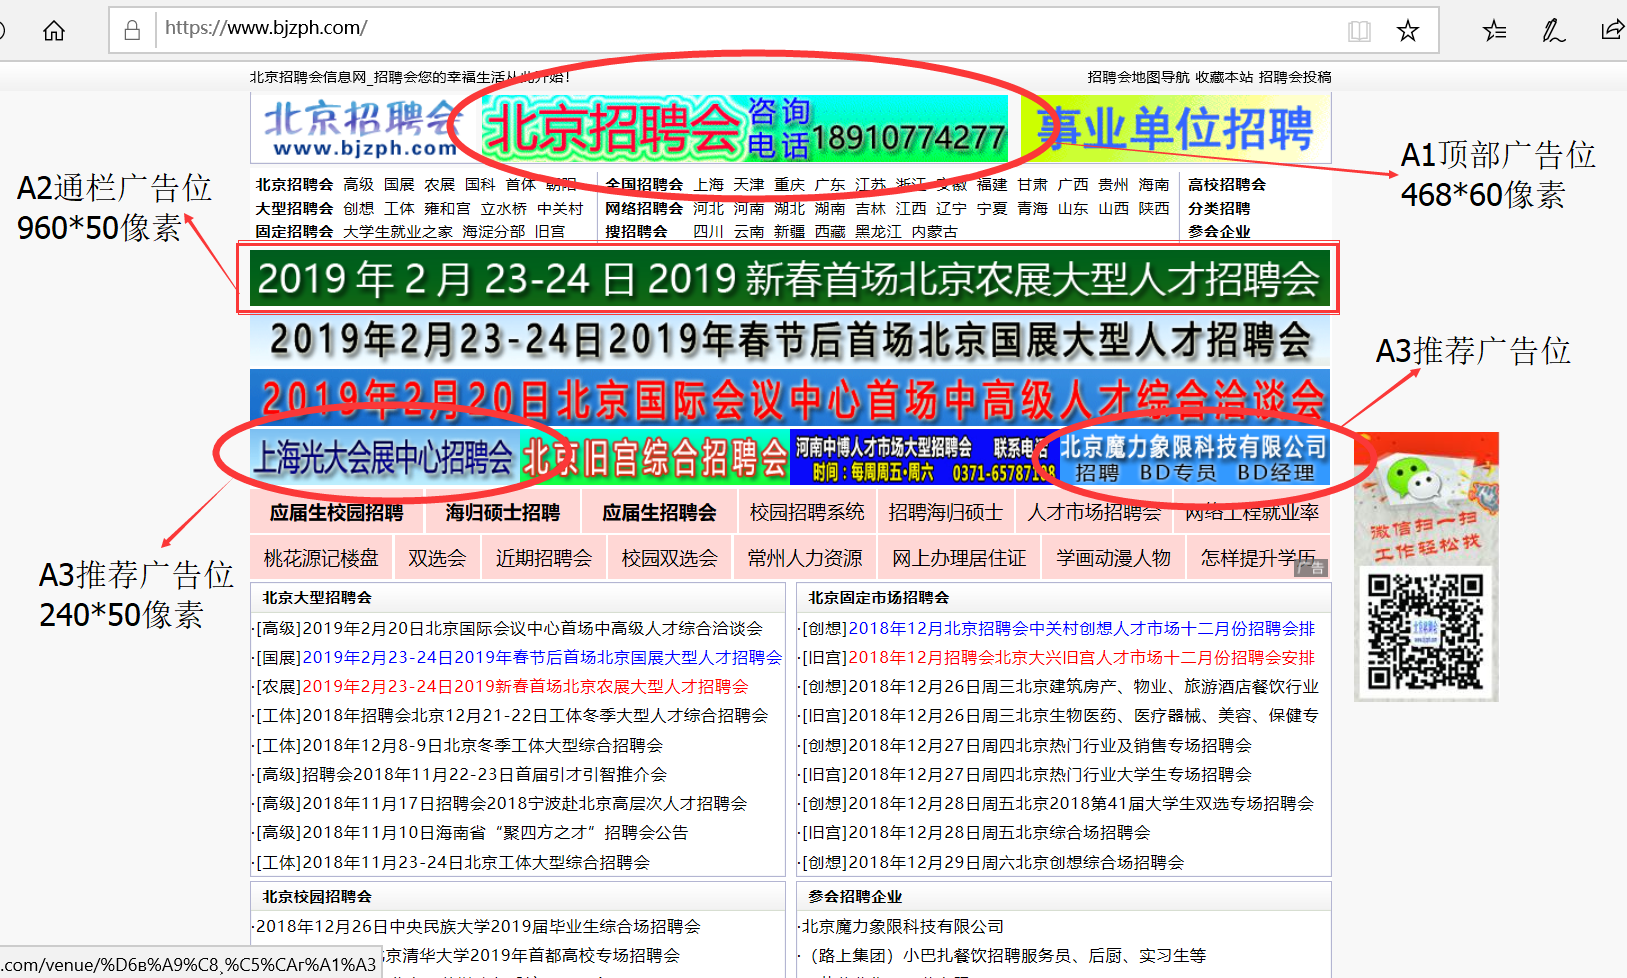Open Reading view book icon
Screen dimensions: 1627x978
coord(1359,31)
